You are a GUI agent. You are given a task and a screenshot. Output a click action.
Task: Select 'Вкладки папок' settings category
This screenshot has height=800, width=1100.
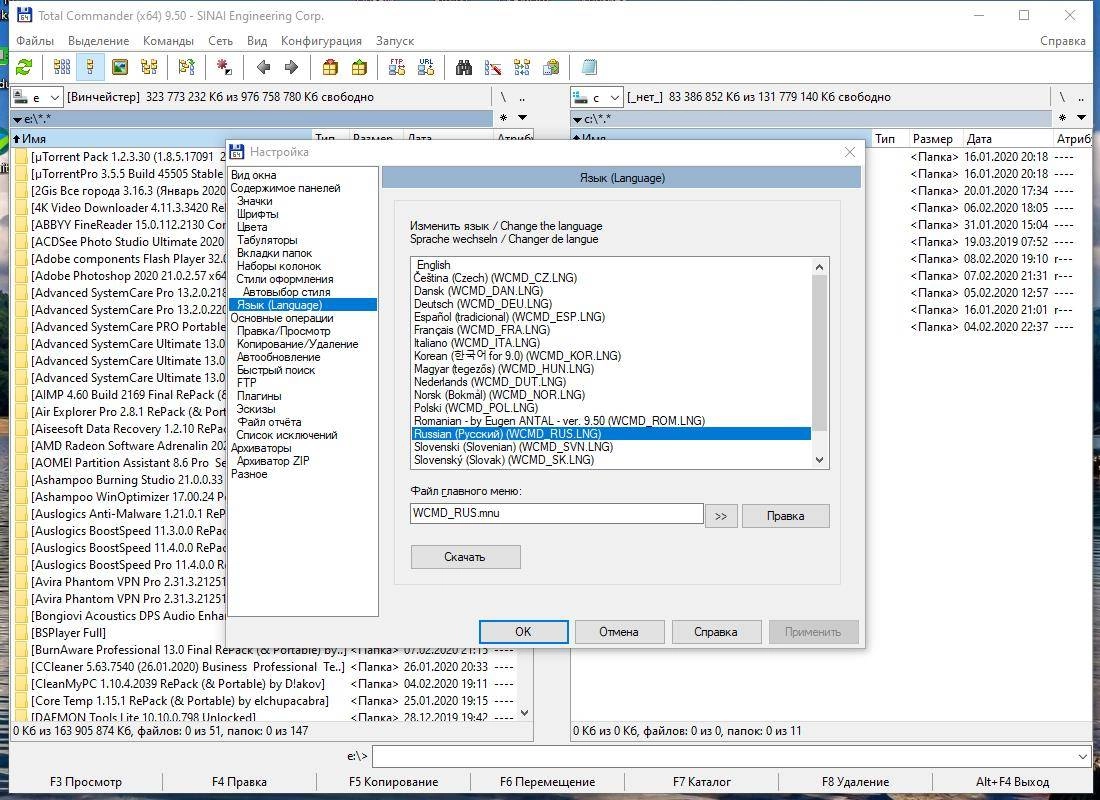(x=274, y=253)
